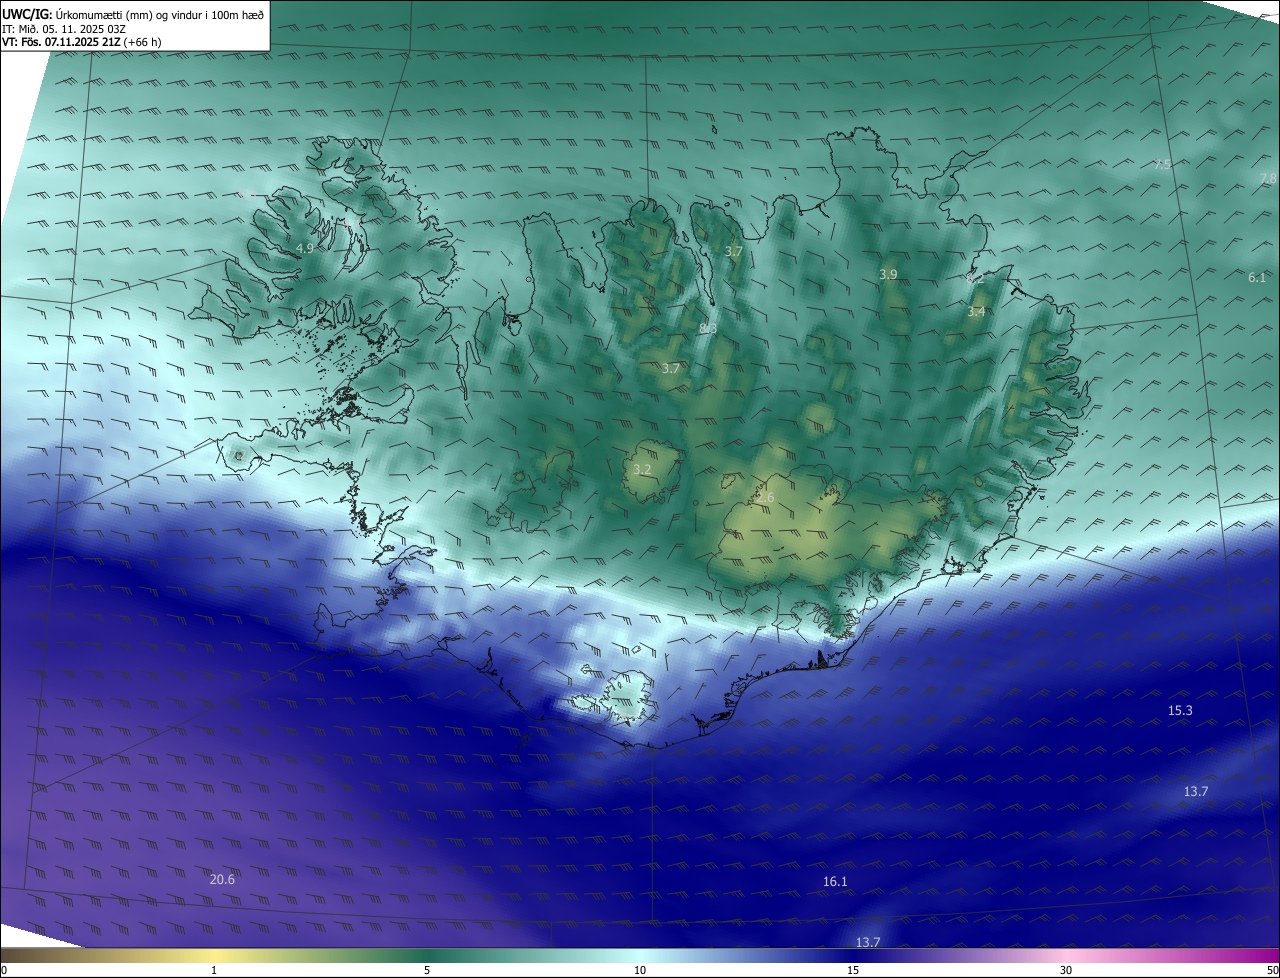Viewport: 1280px width, 978px height.
Task: Select the 15.3 value label over the ocean
Action: (1180, 710)
